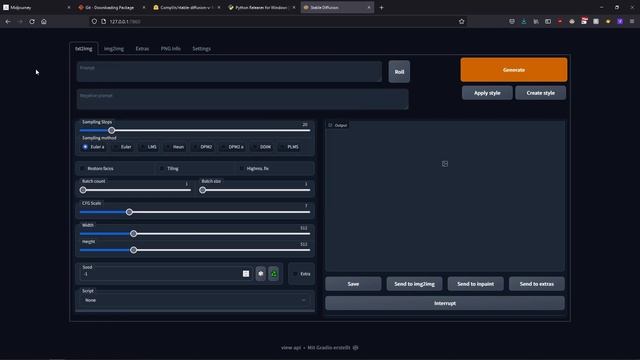Click the yellow extension icon in toolbar
Screen dimensions: 640x360
click(608, 21)
